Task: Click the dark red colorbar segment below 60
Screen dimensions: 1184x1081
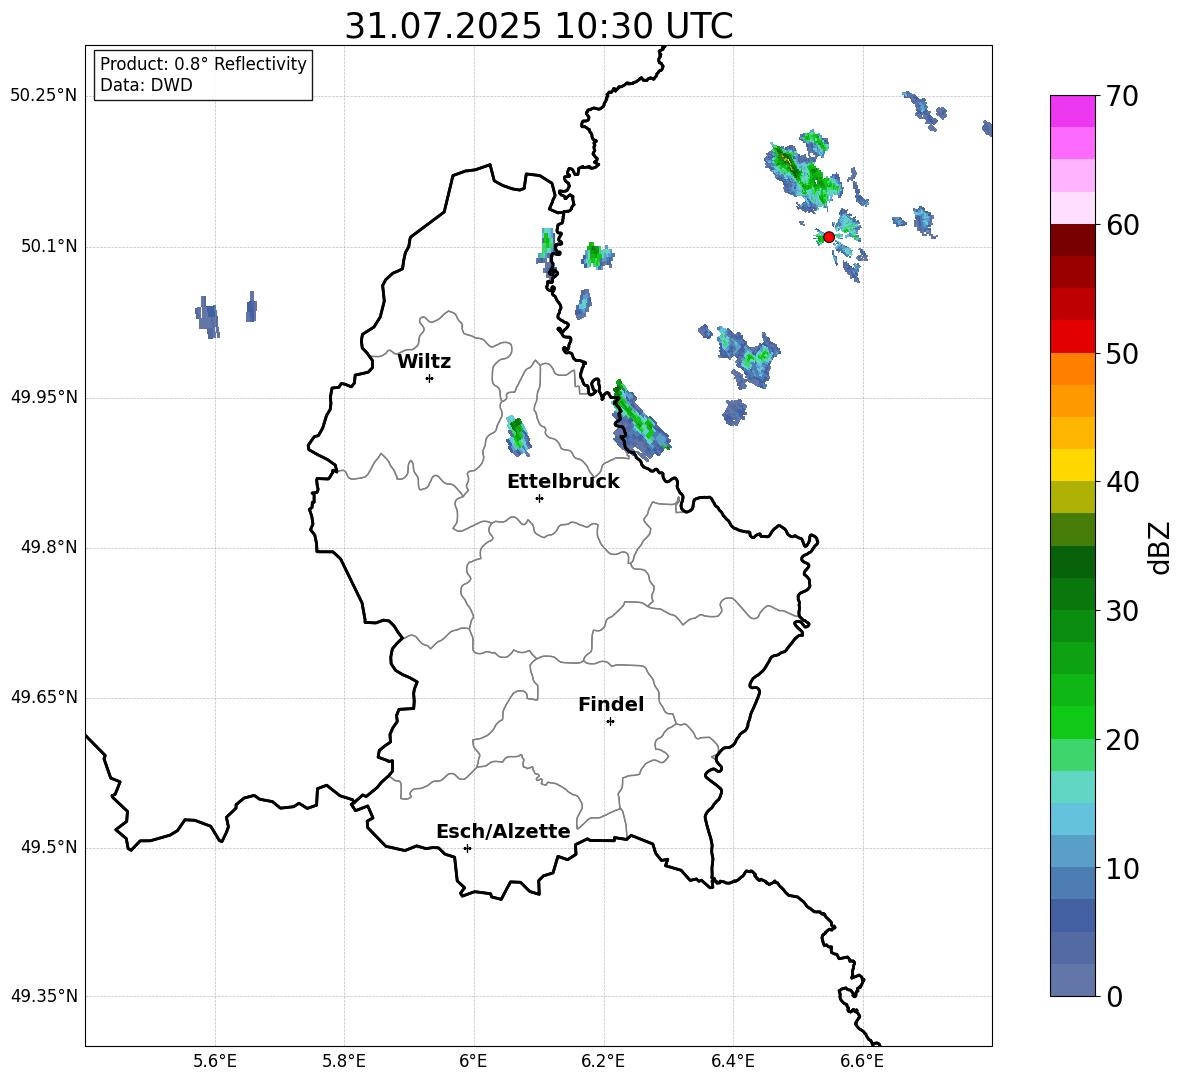Action: pyautogui.click(x=1072, y=240)
